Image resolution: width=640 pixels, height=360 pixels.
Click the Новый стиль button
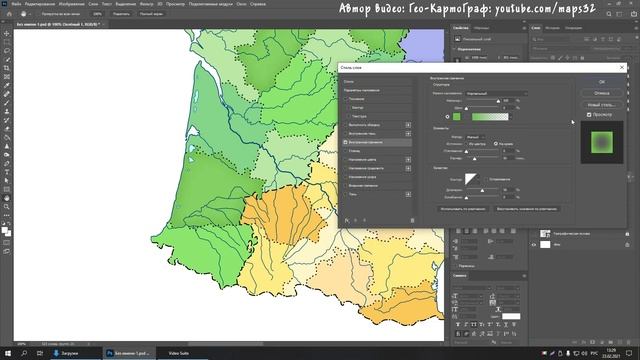(x=602, y=105)
